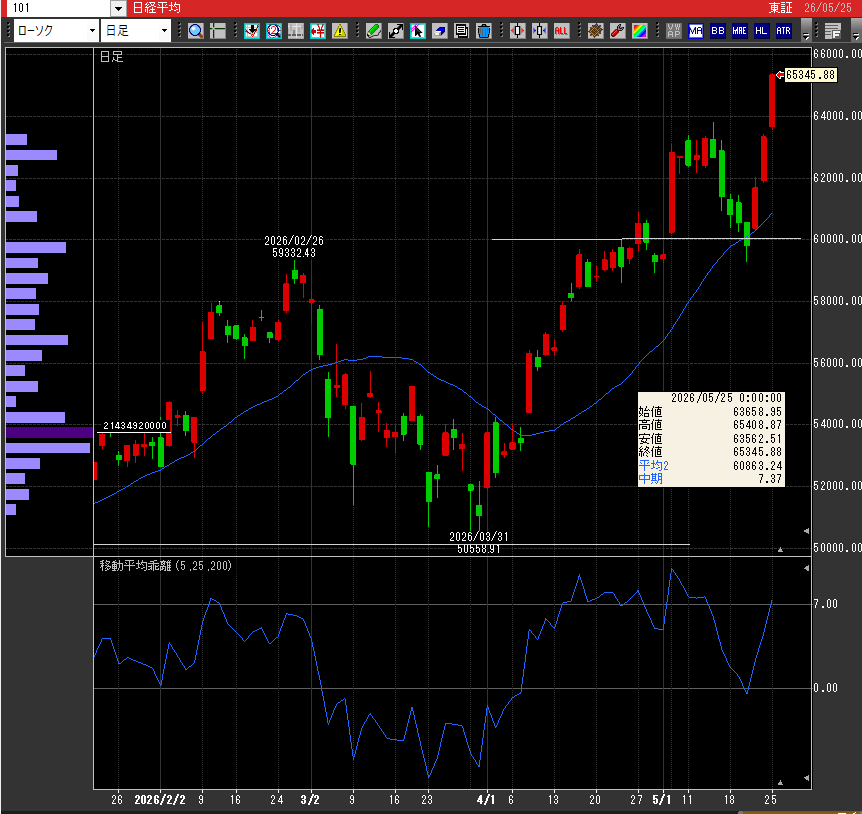The image size is (862, 814).
Task: Toggle the HL high-low indicator
Action: tap(761, 31)
